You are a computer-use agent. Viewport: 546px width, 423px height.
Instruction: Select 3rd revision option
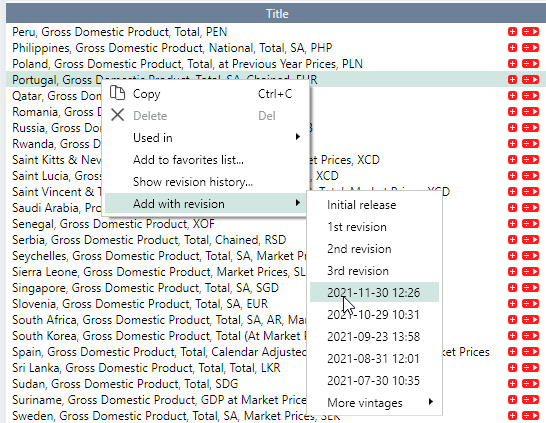pyautogui.click(x=358, y=271)
